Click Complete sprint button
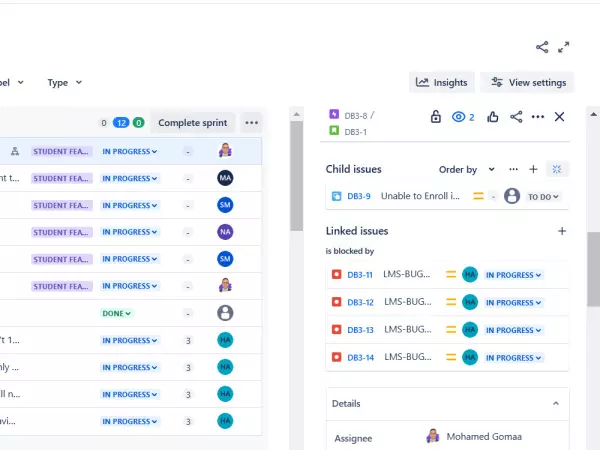 click(x=192, y=123)
